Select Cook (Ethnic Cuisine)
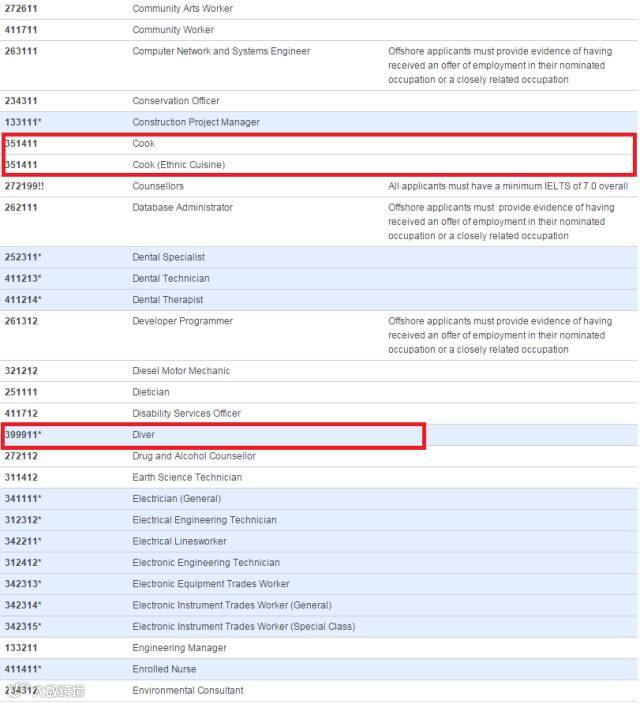The image size is (640, 704). (178, 165)
